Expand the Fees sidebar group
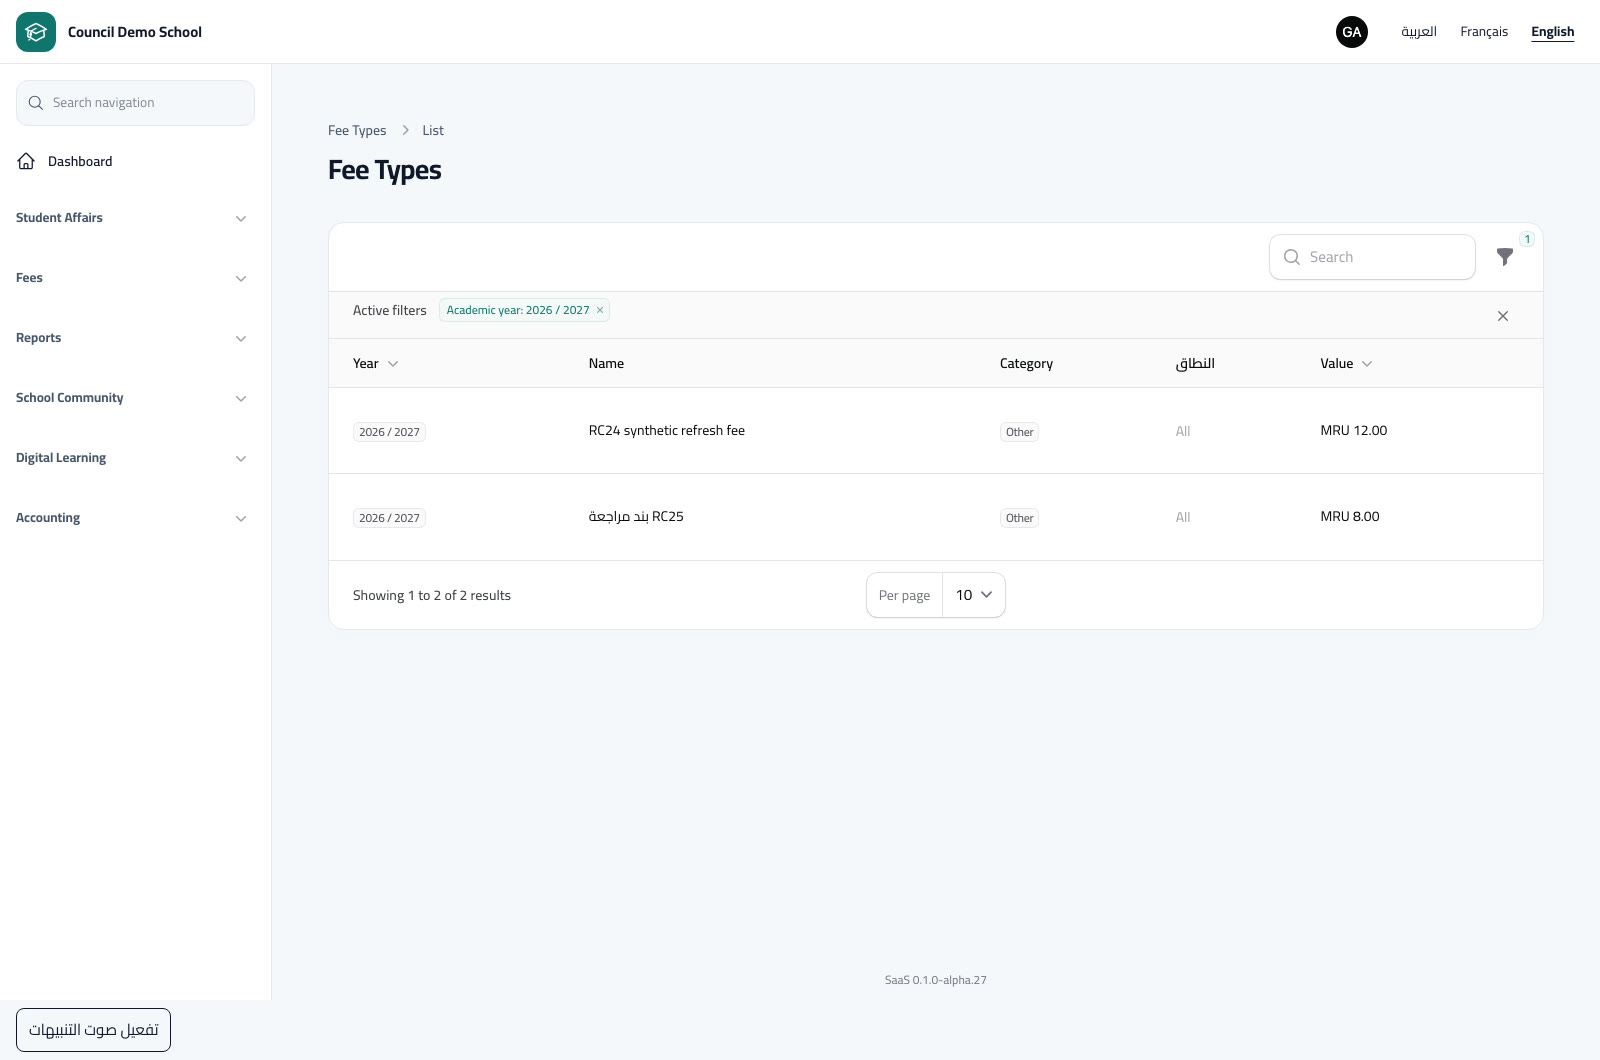The height and width of the screenshot is (1060, 1600). click(131, 278)
